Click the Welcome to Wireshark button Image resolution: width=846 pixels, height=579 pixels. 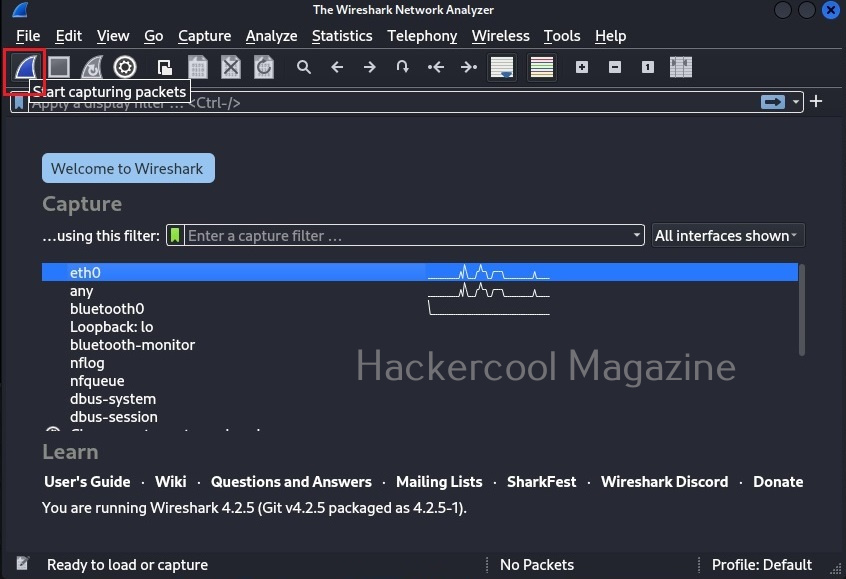tap(128, 168)
